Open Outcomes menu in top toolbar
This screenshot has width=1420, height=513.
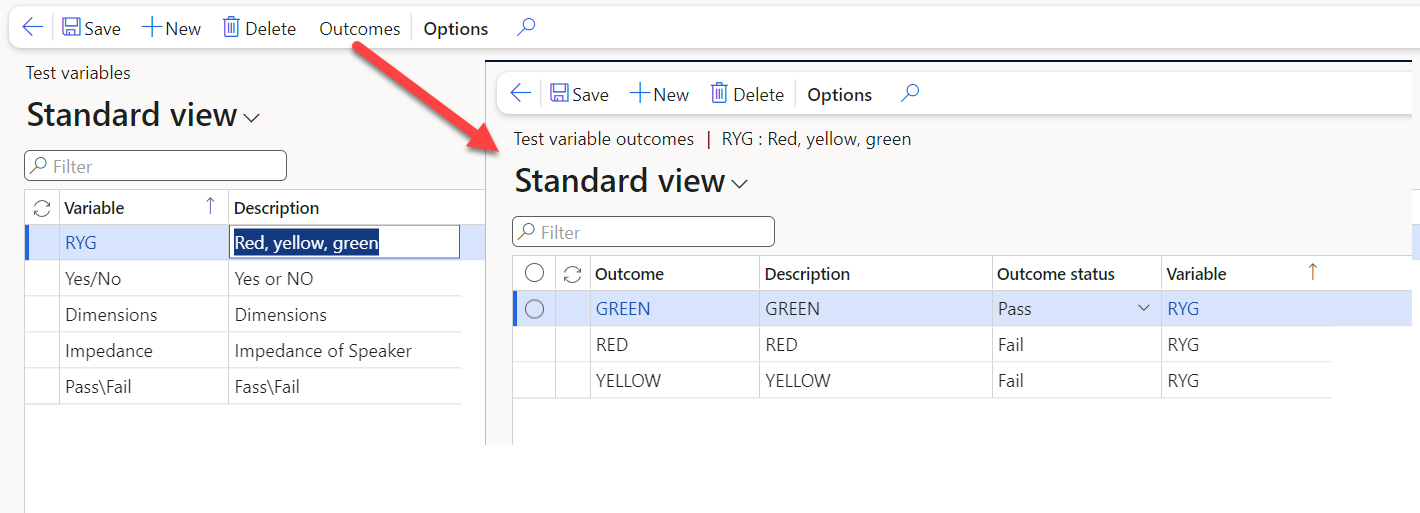click(x=360, y=29)
